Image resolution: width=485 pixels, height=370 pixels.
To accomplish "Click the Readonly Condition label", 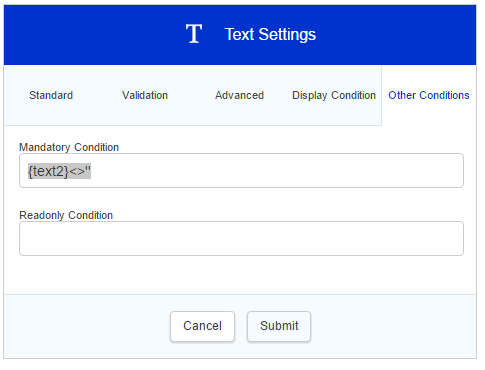I will coord(66,215).
